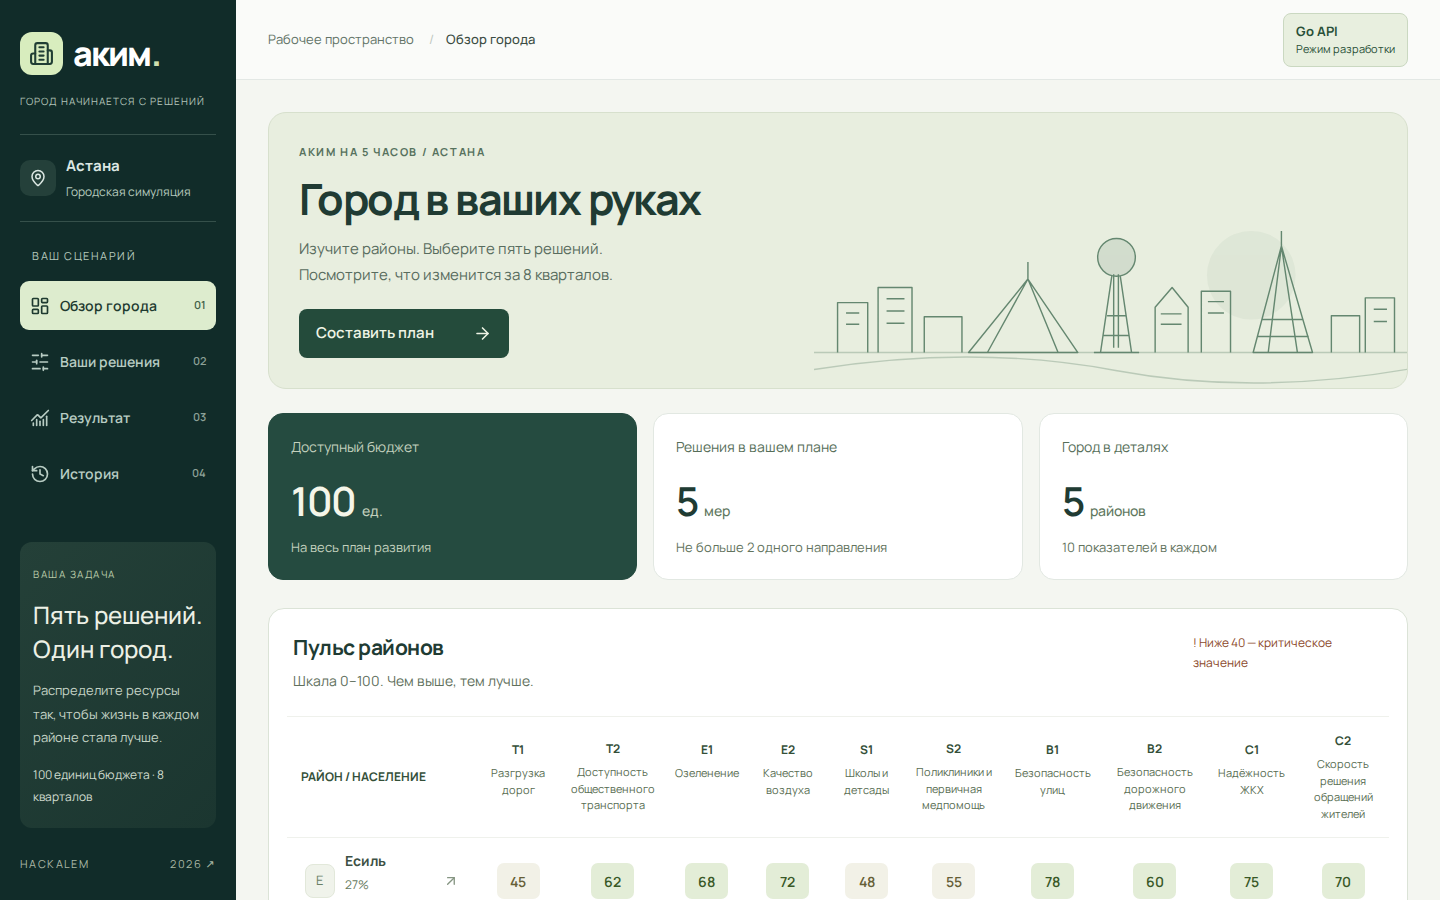Image resolution: width=1440 pixels, height=900 pixels.
Task: Click the Составить план button
Action: point(404,333)
